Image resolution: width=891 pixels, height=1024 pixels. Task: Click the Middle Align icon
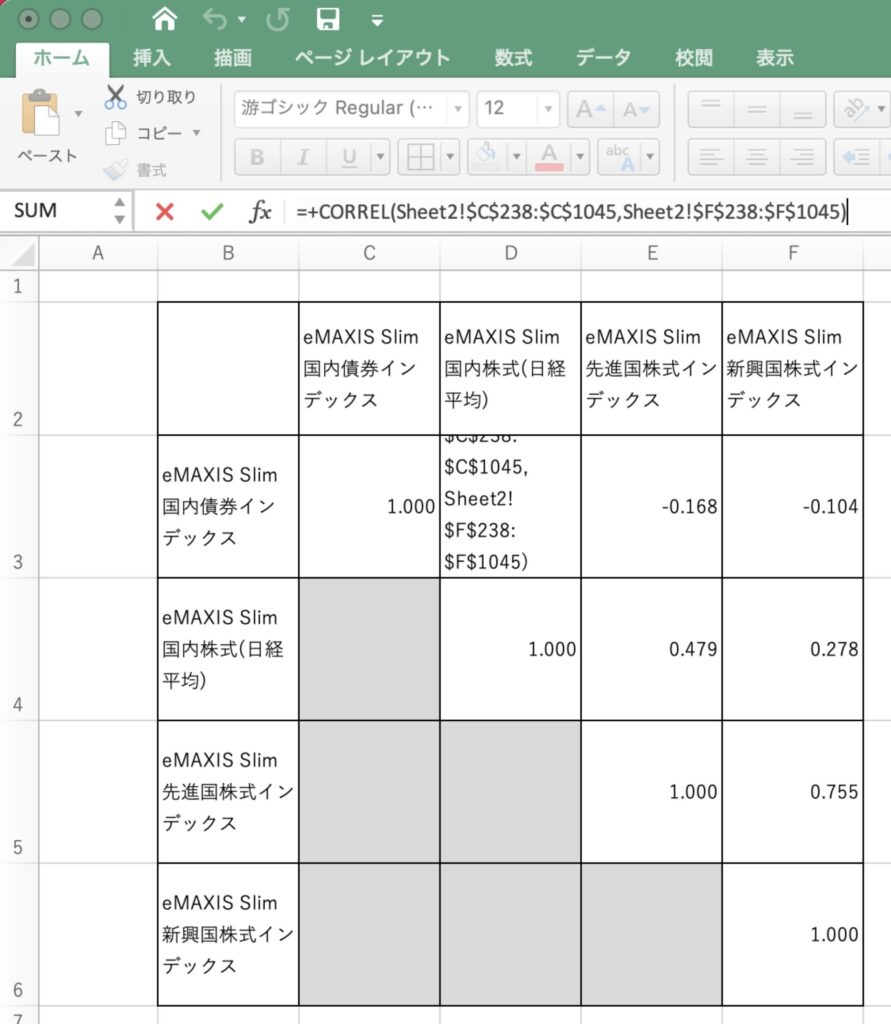point(756,109)
